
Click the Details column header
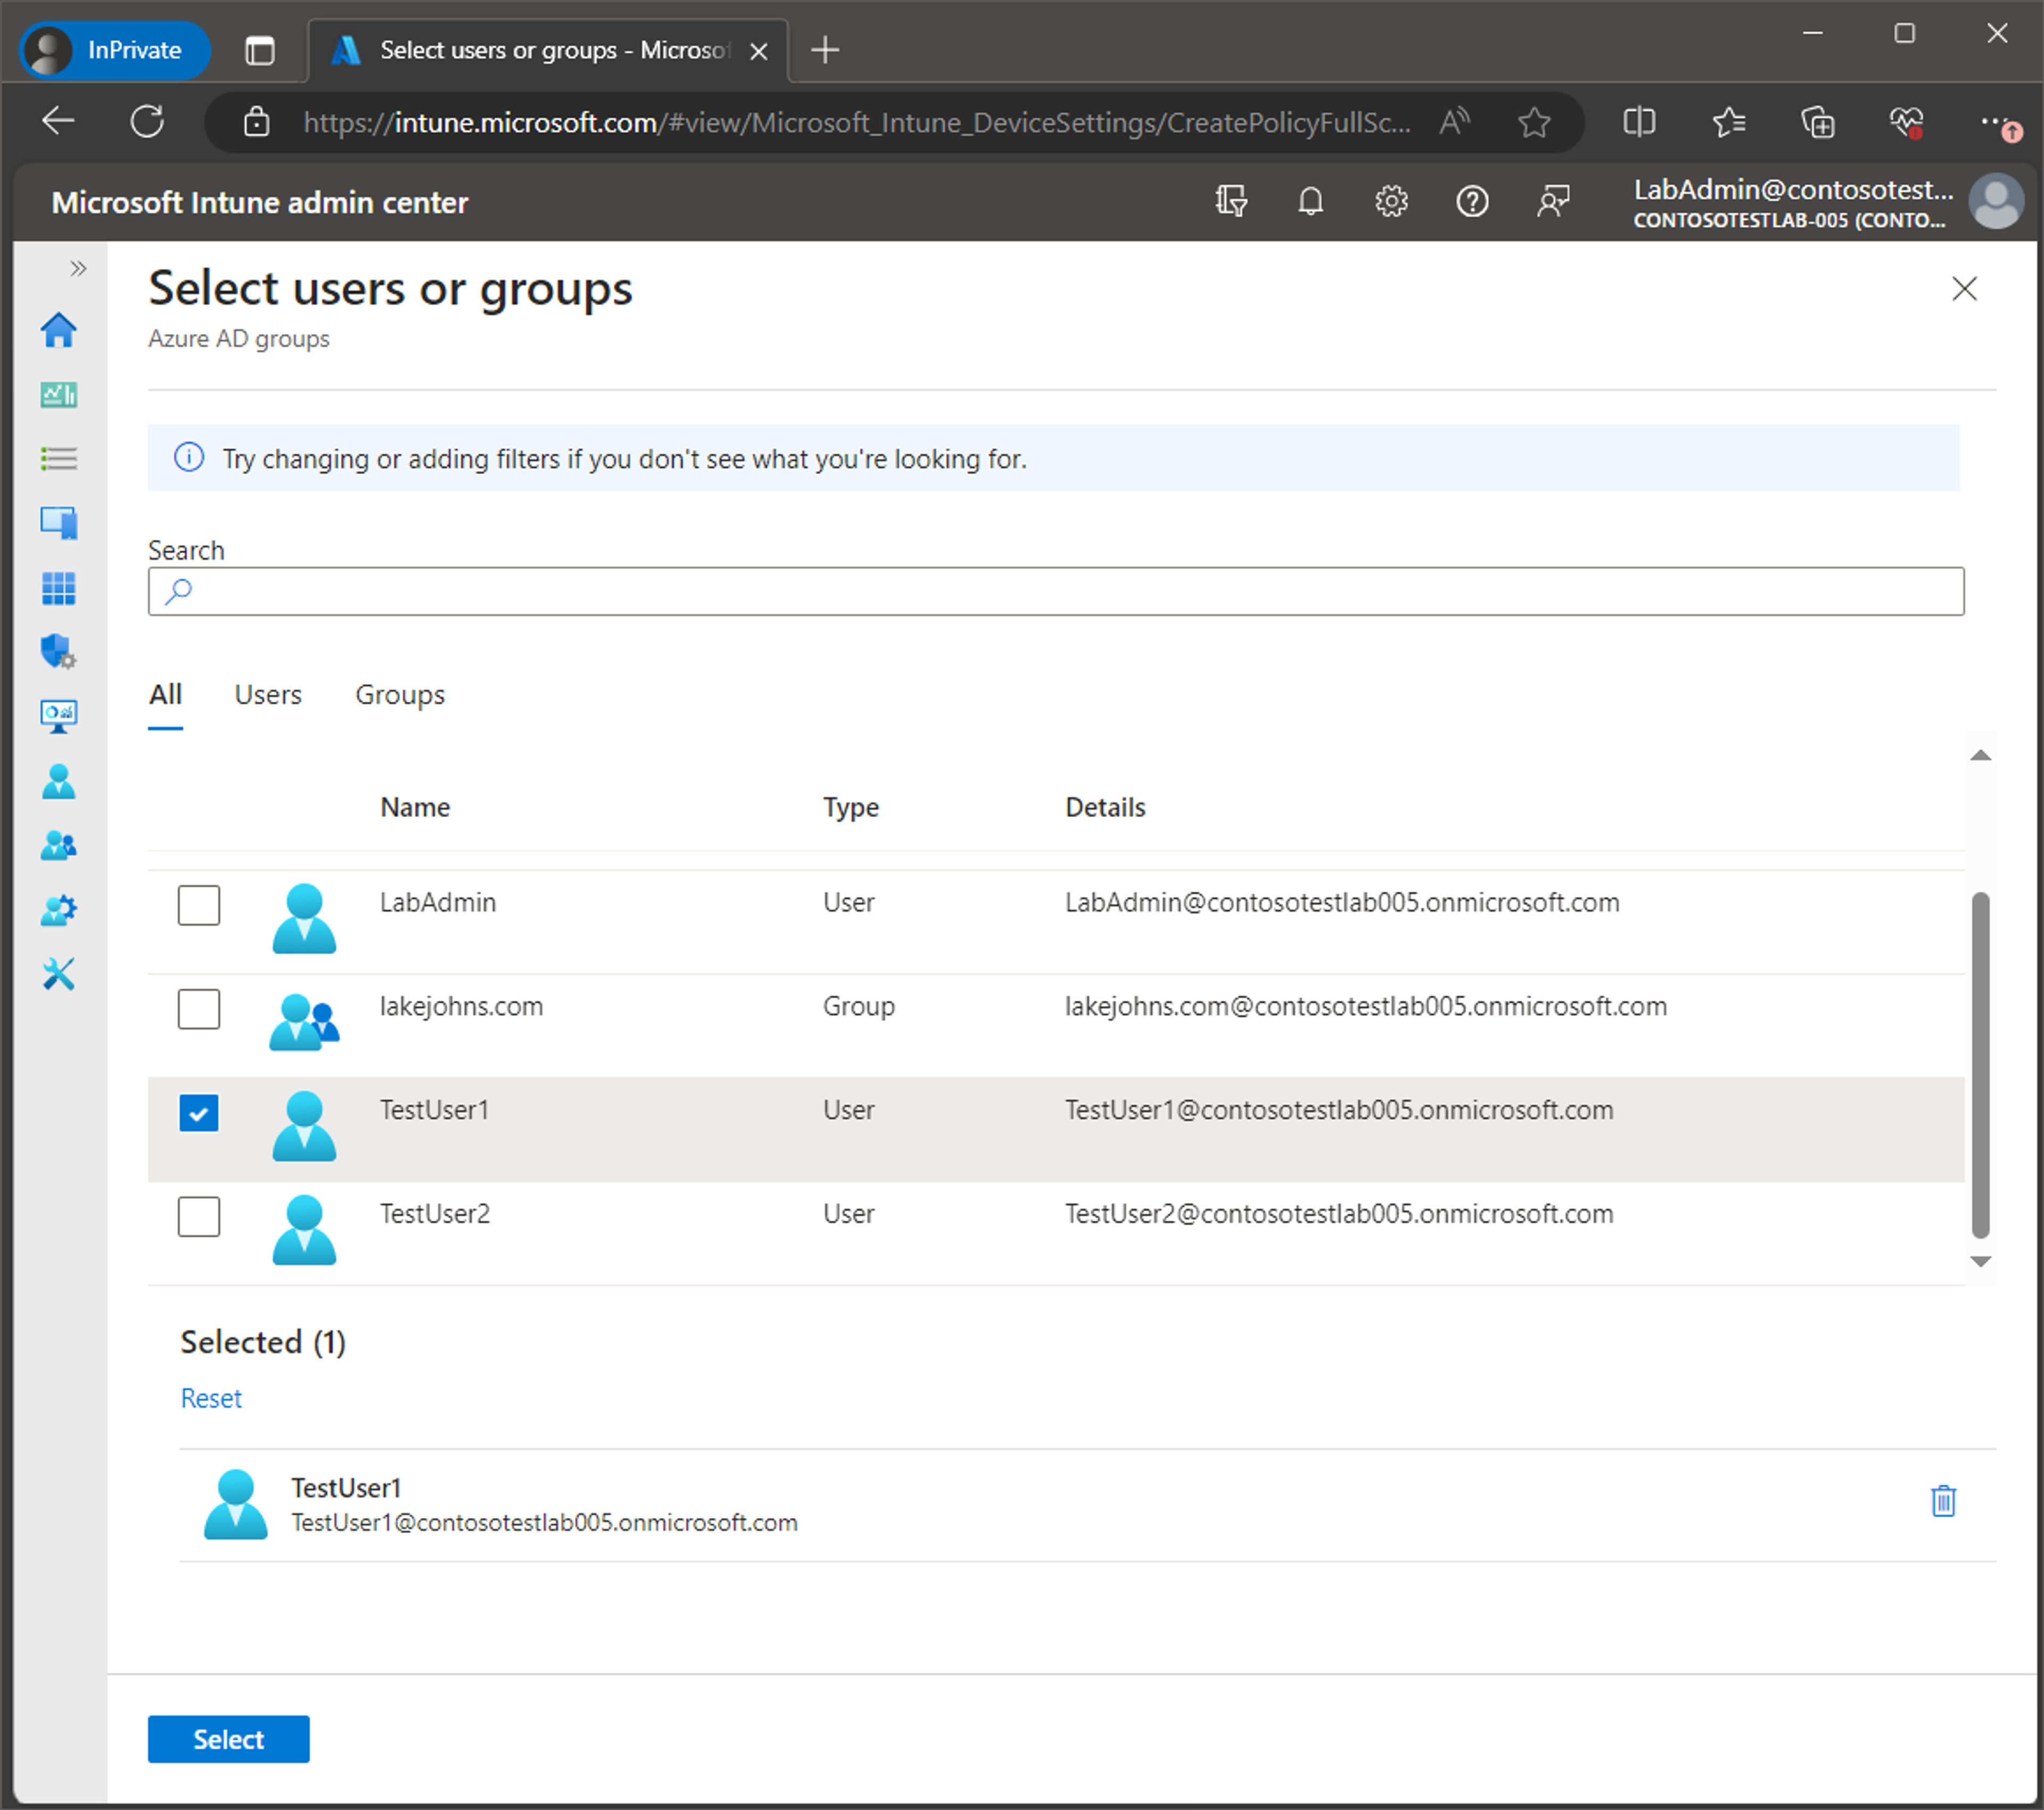pyautogui.click(x=1105, y=807)
